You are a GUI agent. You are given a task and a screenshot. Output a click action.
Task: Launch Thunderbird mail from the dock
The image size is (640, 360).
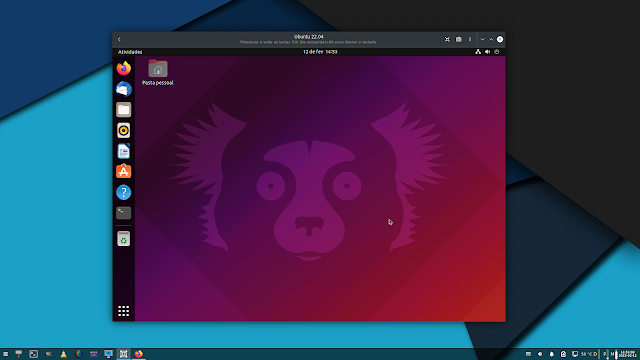[x=124, y=89]
